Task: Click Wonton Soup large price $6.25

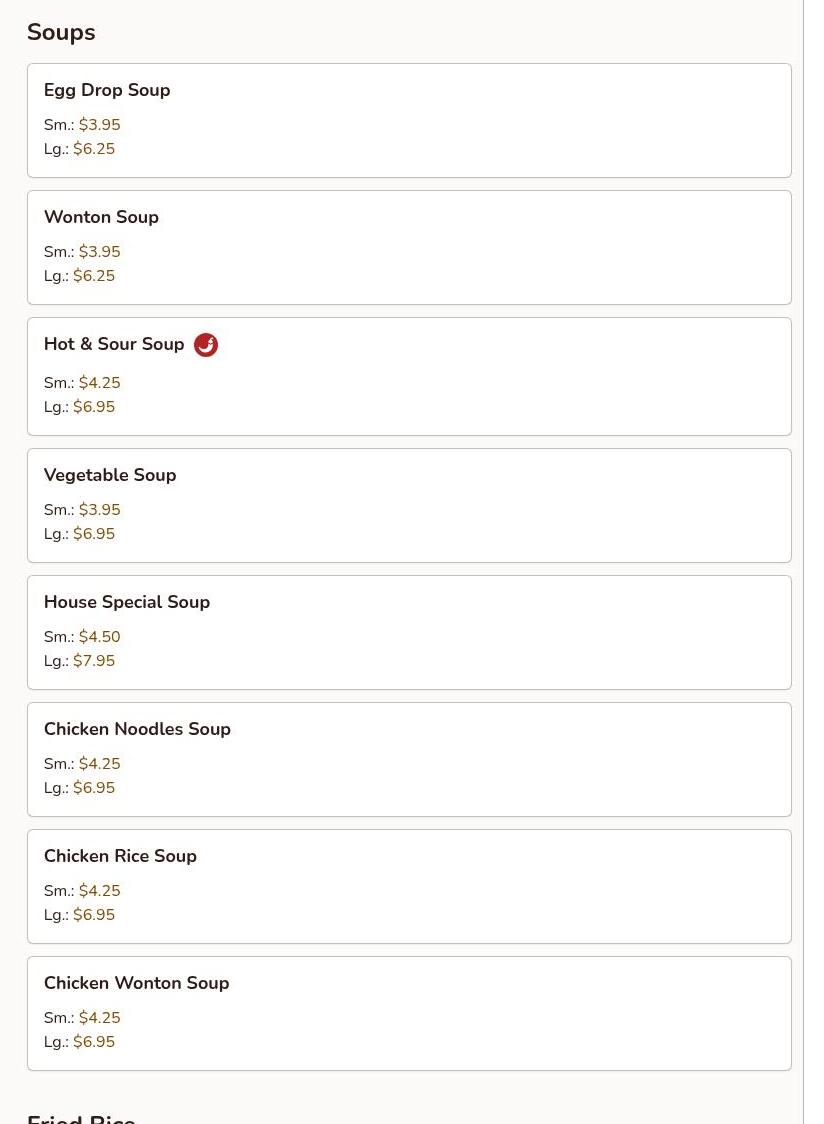Action: (x=94, y=275)
